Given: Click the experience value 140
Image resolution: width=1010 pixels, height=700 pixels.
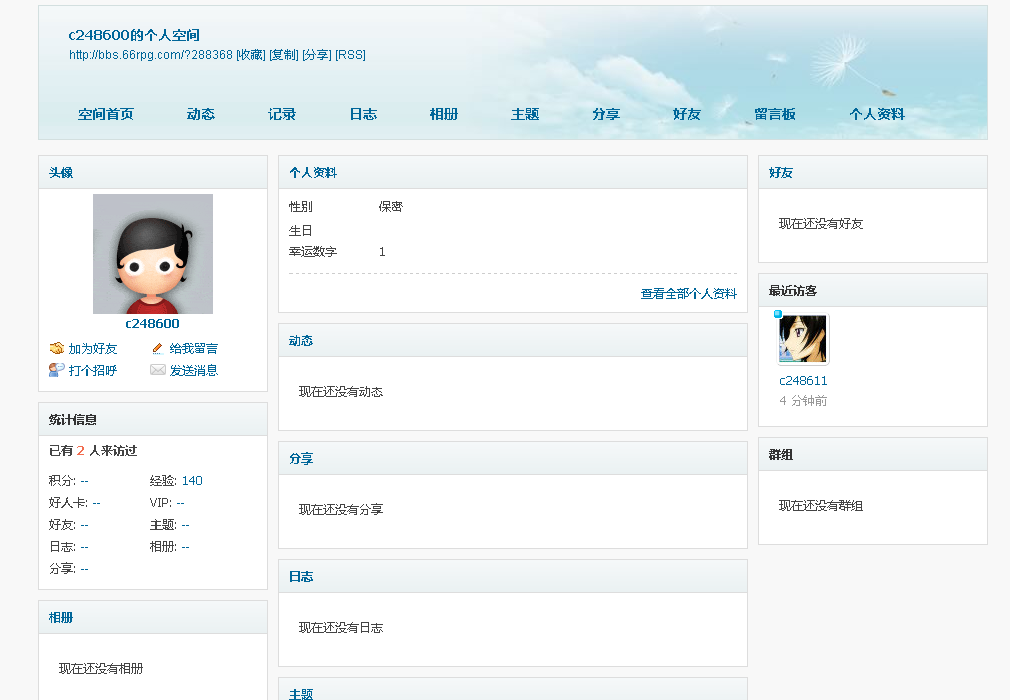Looking at the screenshot, I should pos(192,480).
